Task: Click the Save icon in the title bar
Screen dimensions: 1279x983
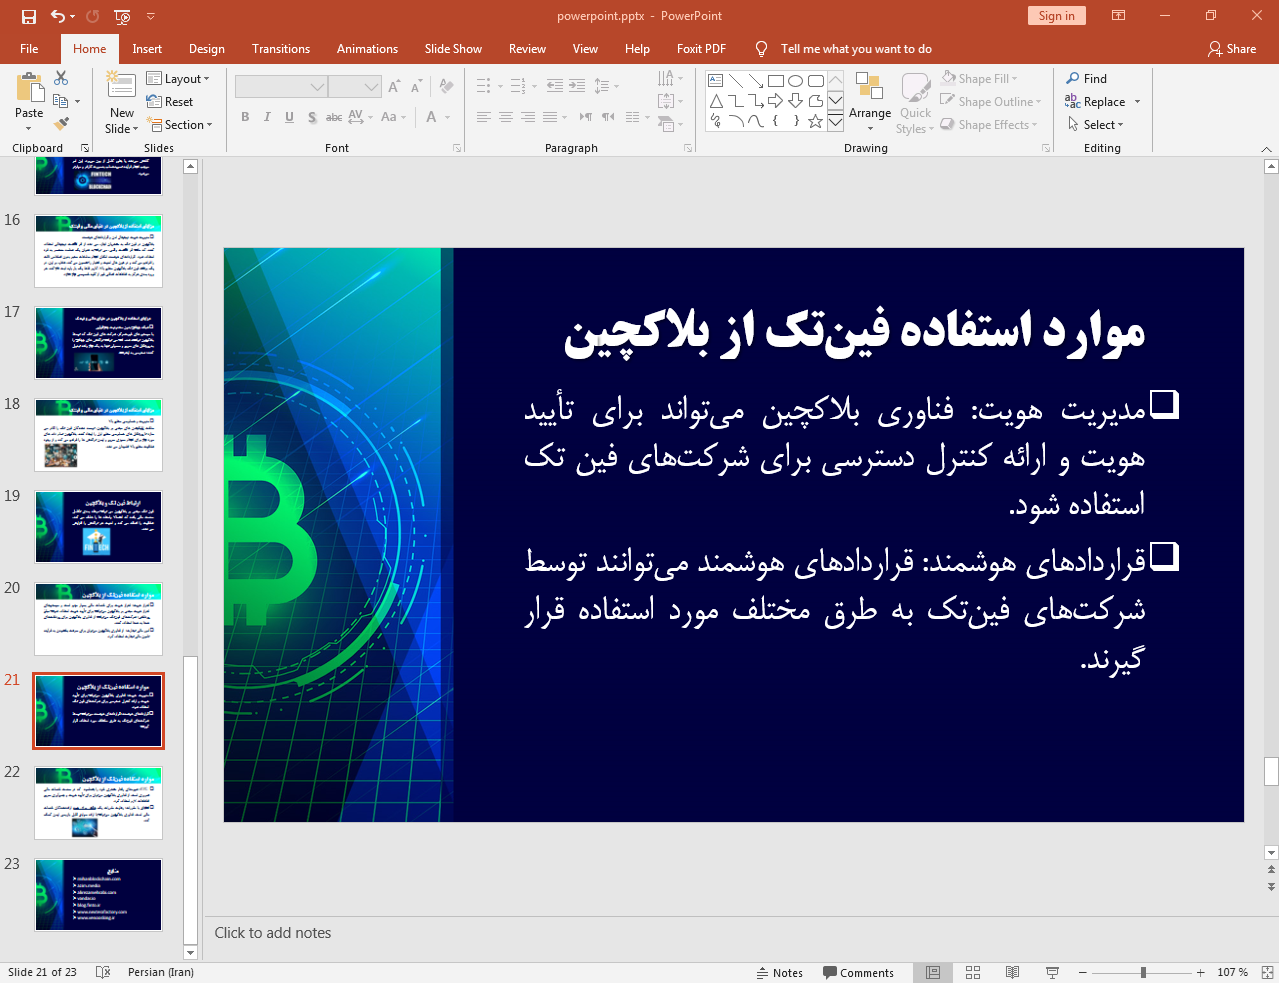Action: [28, 16]
